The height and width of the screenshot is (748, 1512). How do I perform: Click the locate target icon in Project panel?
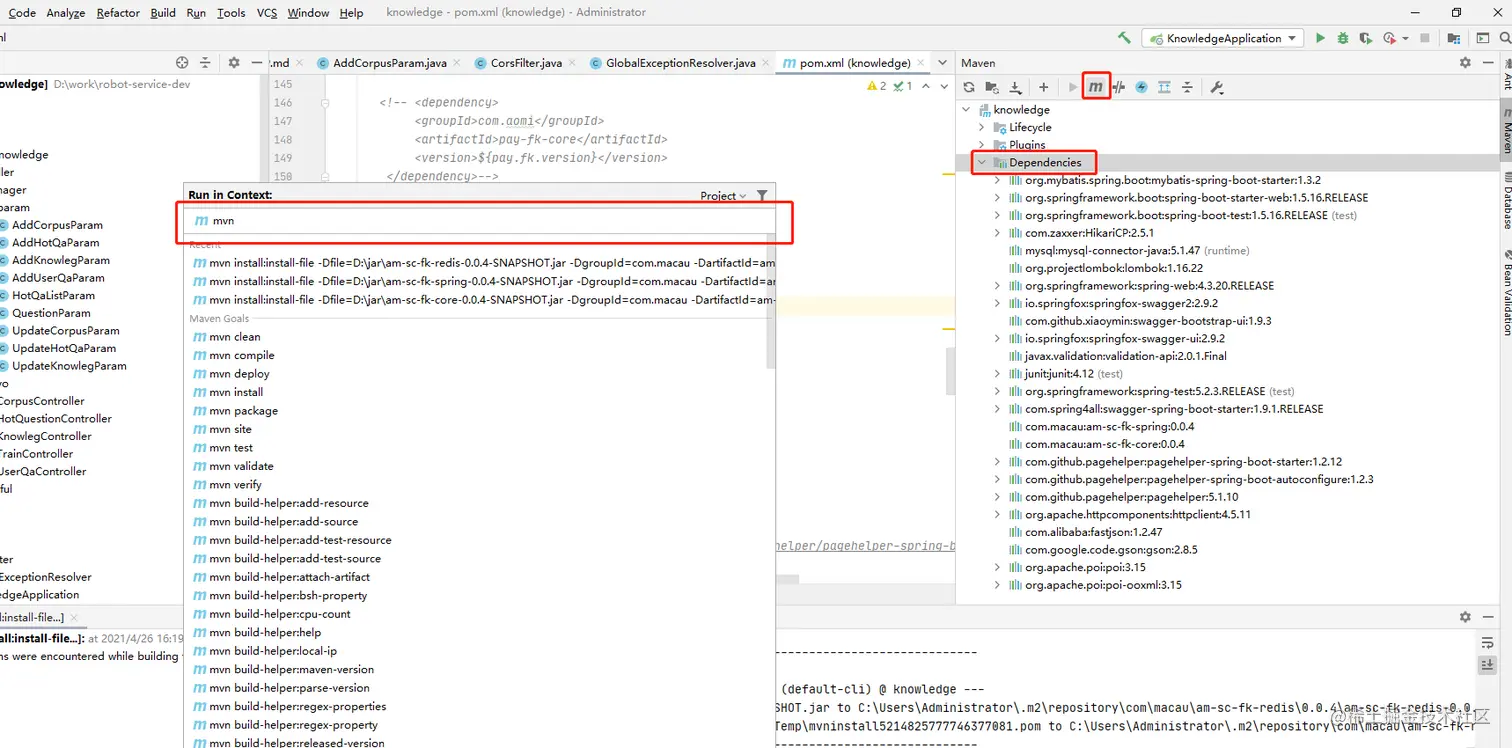[x=182, y=62]
